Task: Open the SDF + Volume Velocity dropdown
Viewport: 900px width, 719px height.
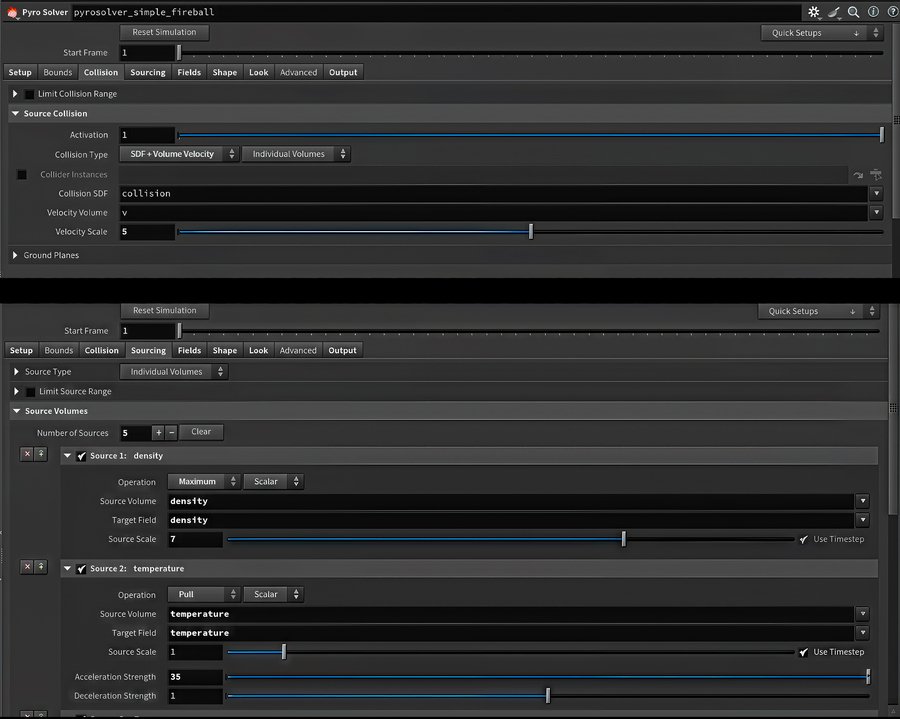Action: (179, 154)
